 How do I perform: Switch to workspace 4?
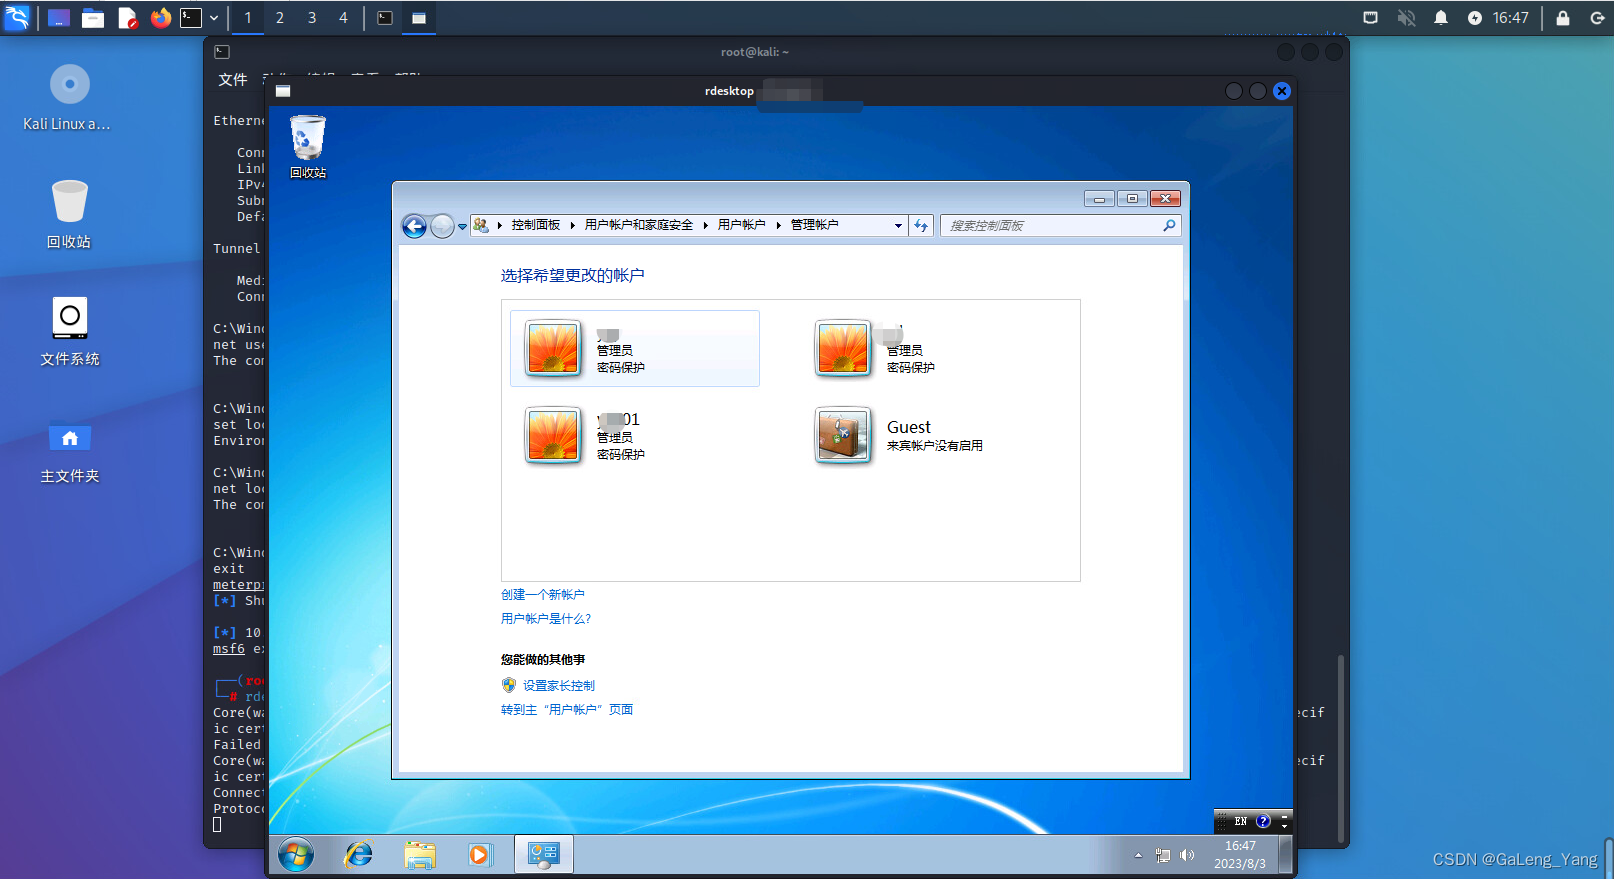[343, 18]
